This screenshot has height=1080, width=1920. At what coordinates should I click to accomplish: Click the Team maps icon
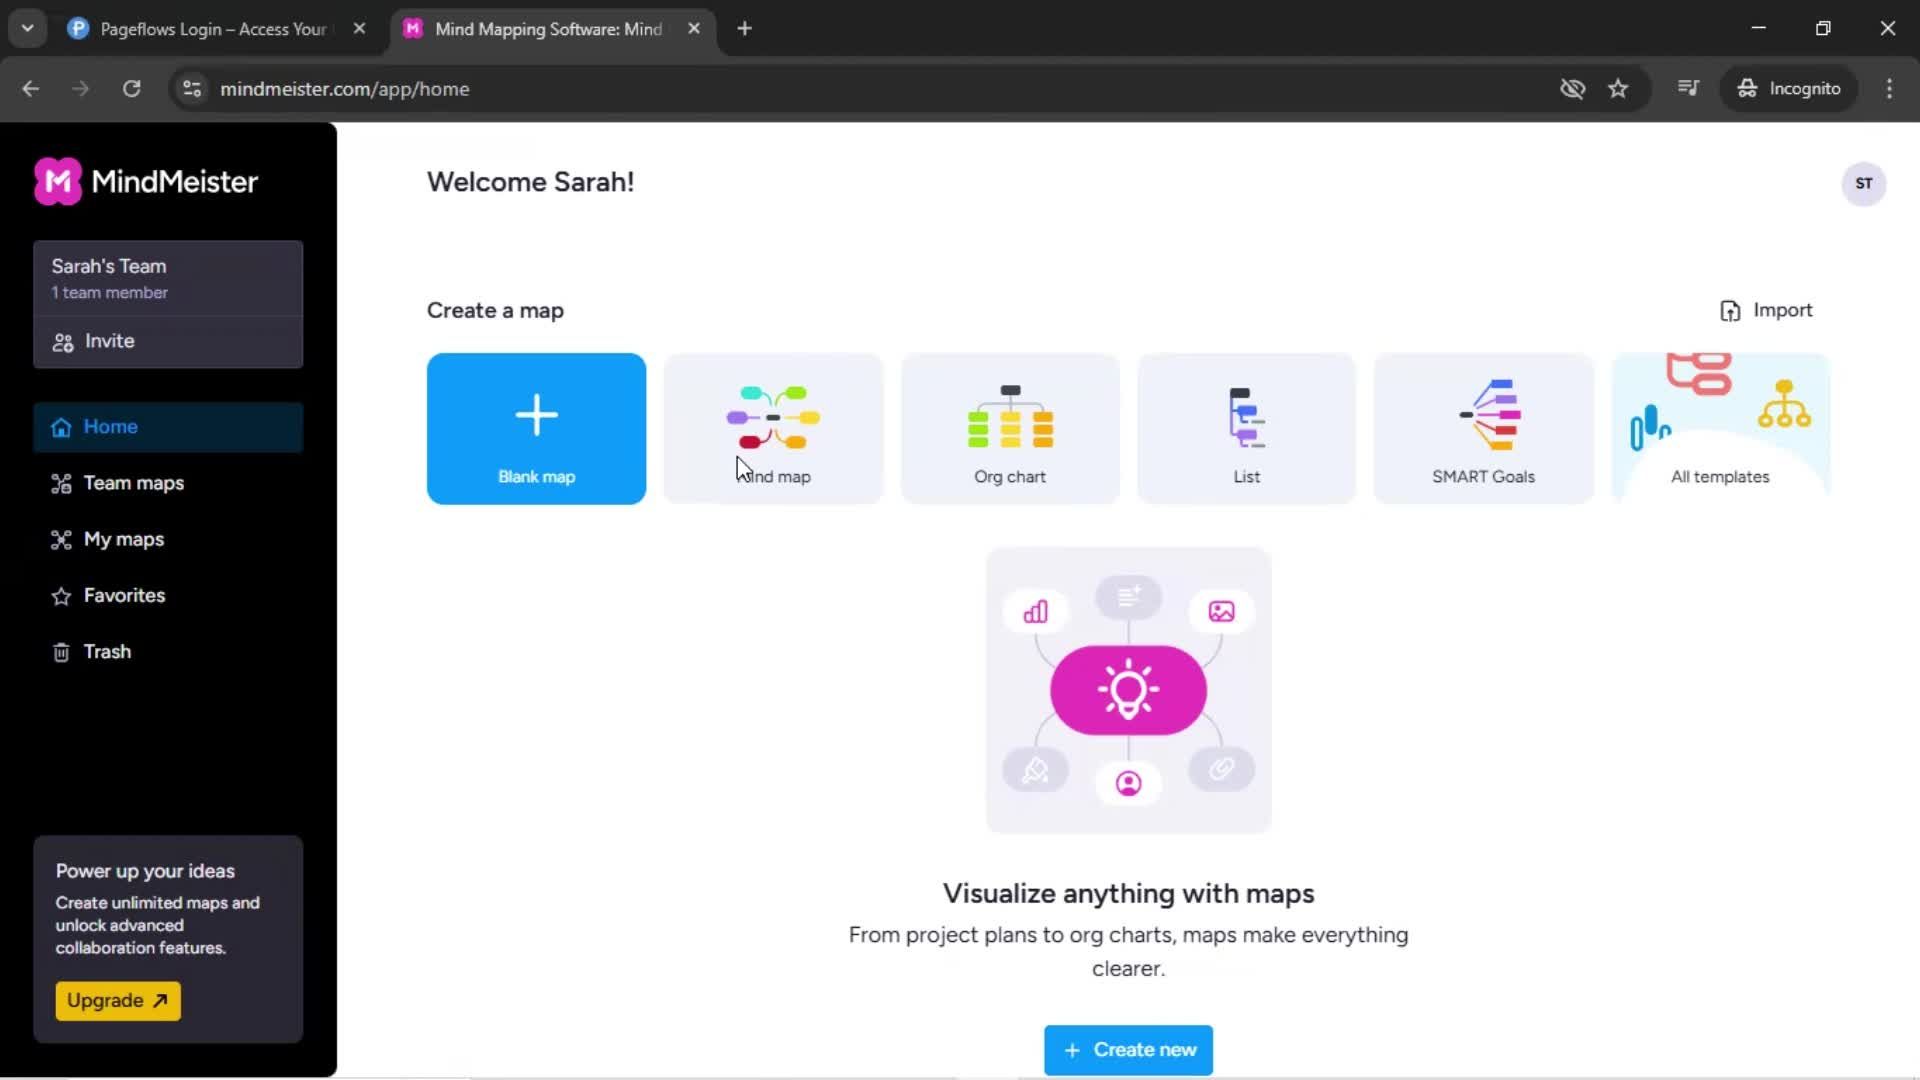[61, 484]
